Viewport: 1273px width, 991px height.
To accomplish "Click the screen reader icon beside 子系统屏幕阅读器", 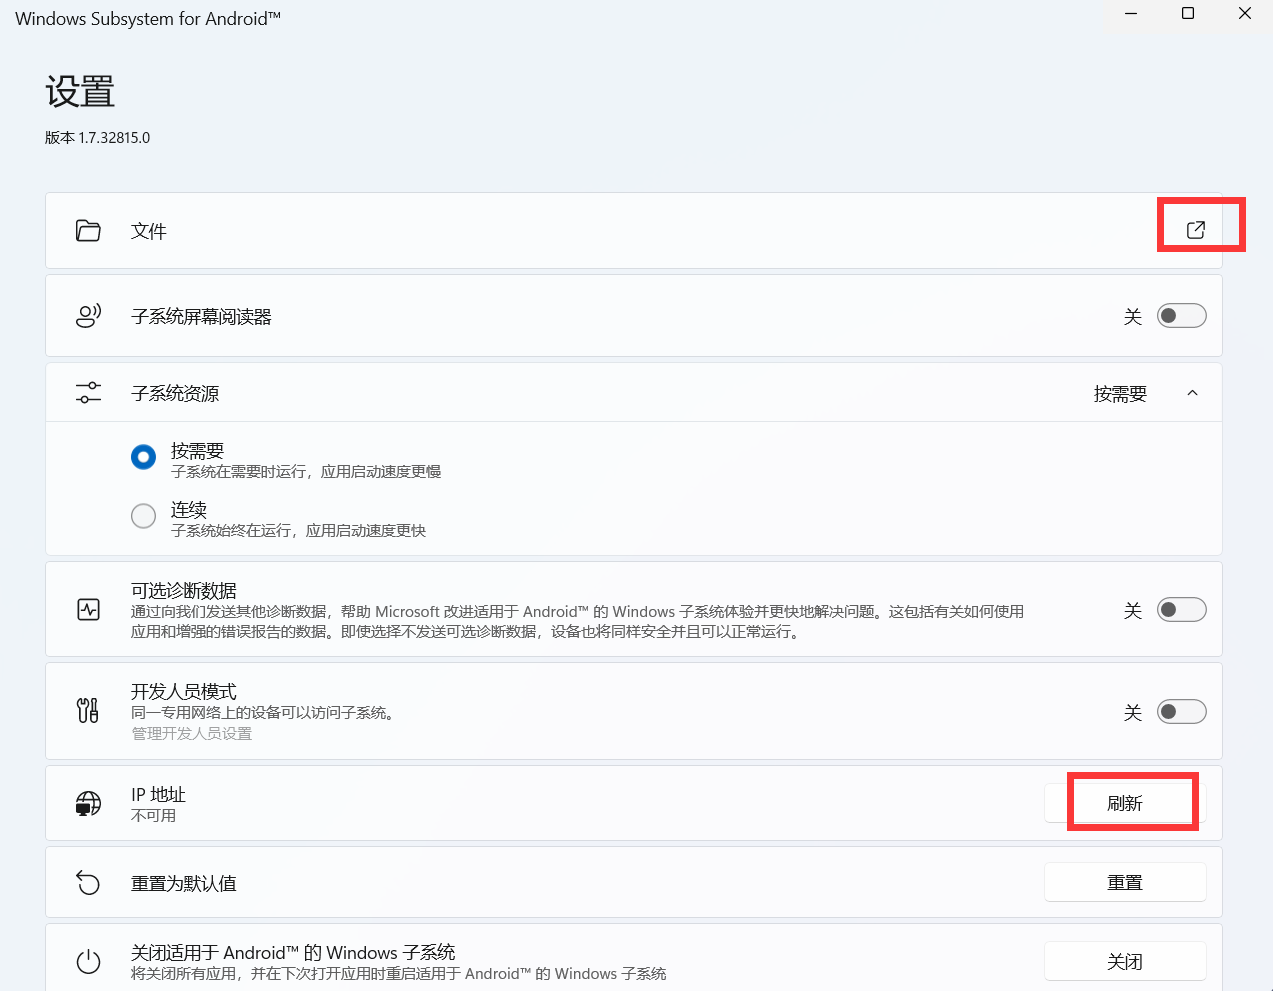I will point(88,316).
